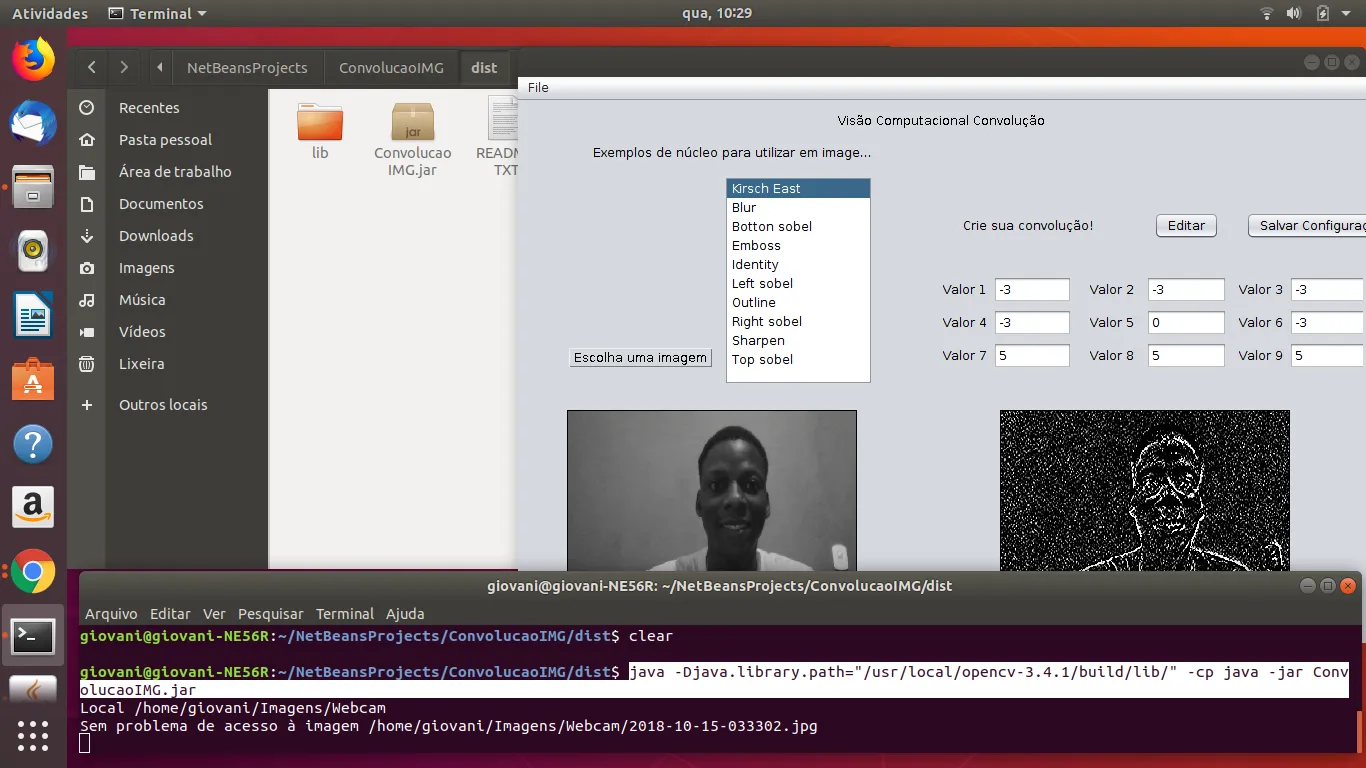Select the Top sobel kernel

(798, 360)
